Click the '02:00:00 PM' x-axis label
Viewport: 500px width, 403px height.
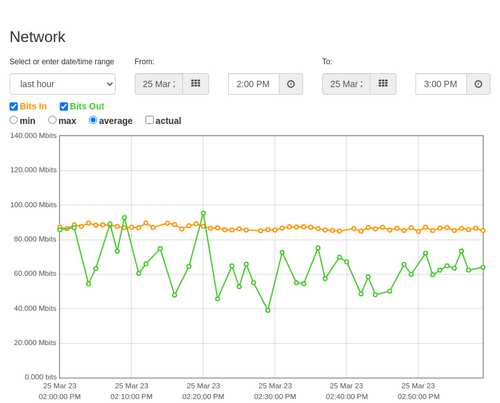(x=60, y=397)
